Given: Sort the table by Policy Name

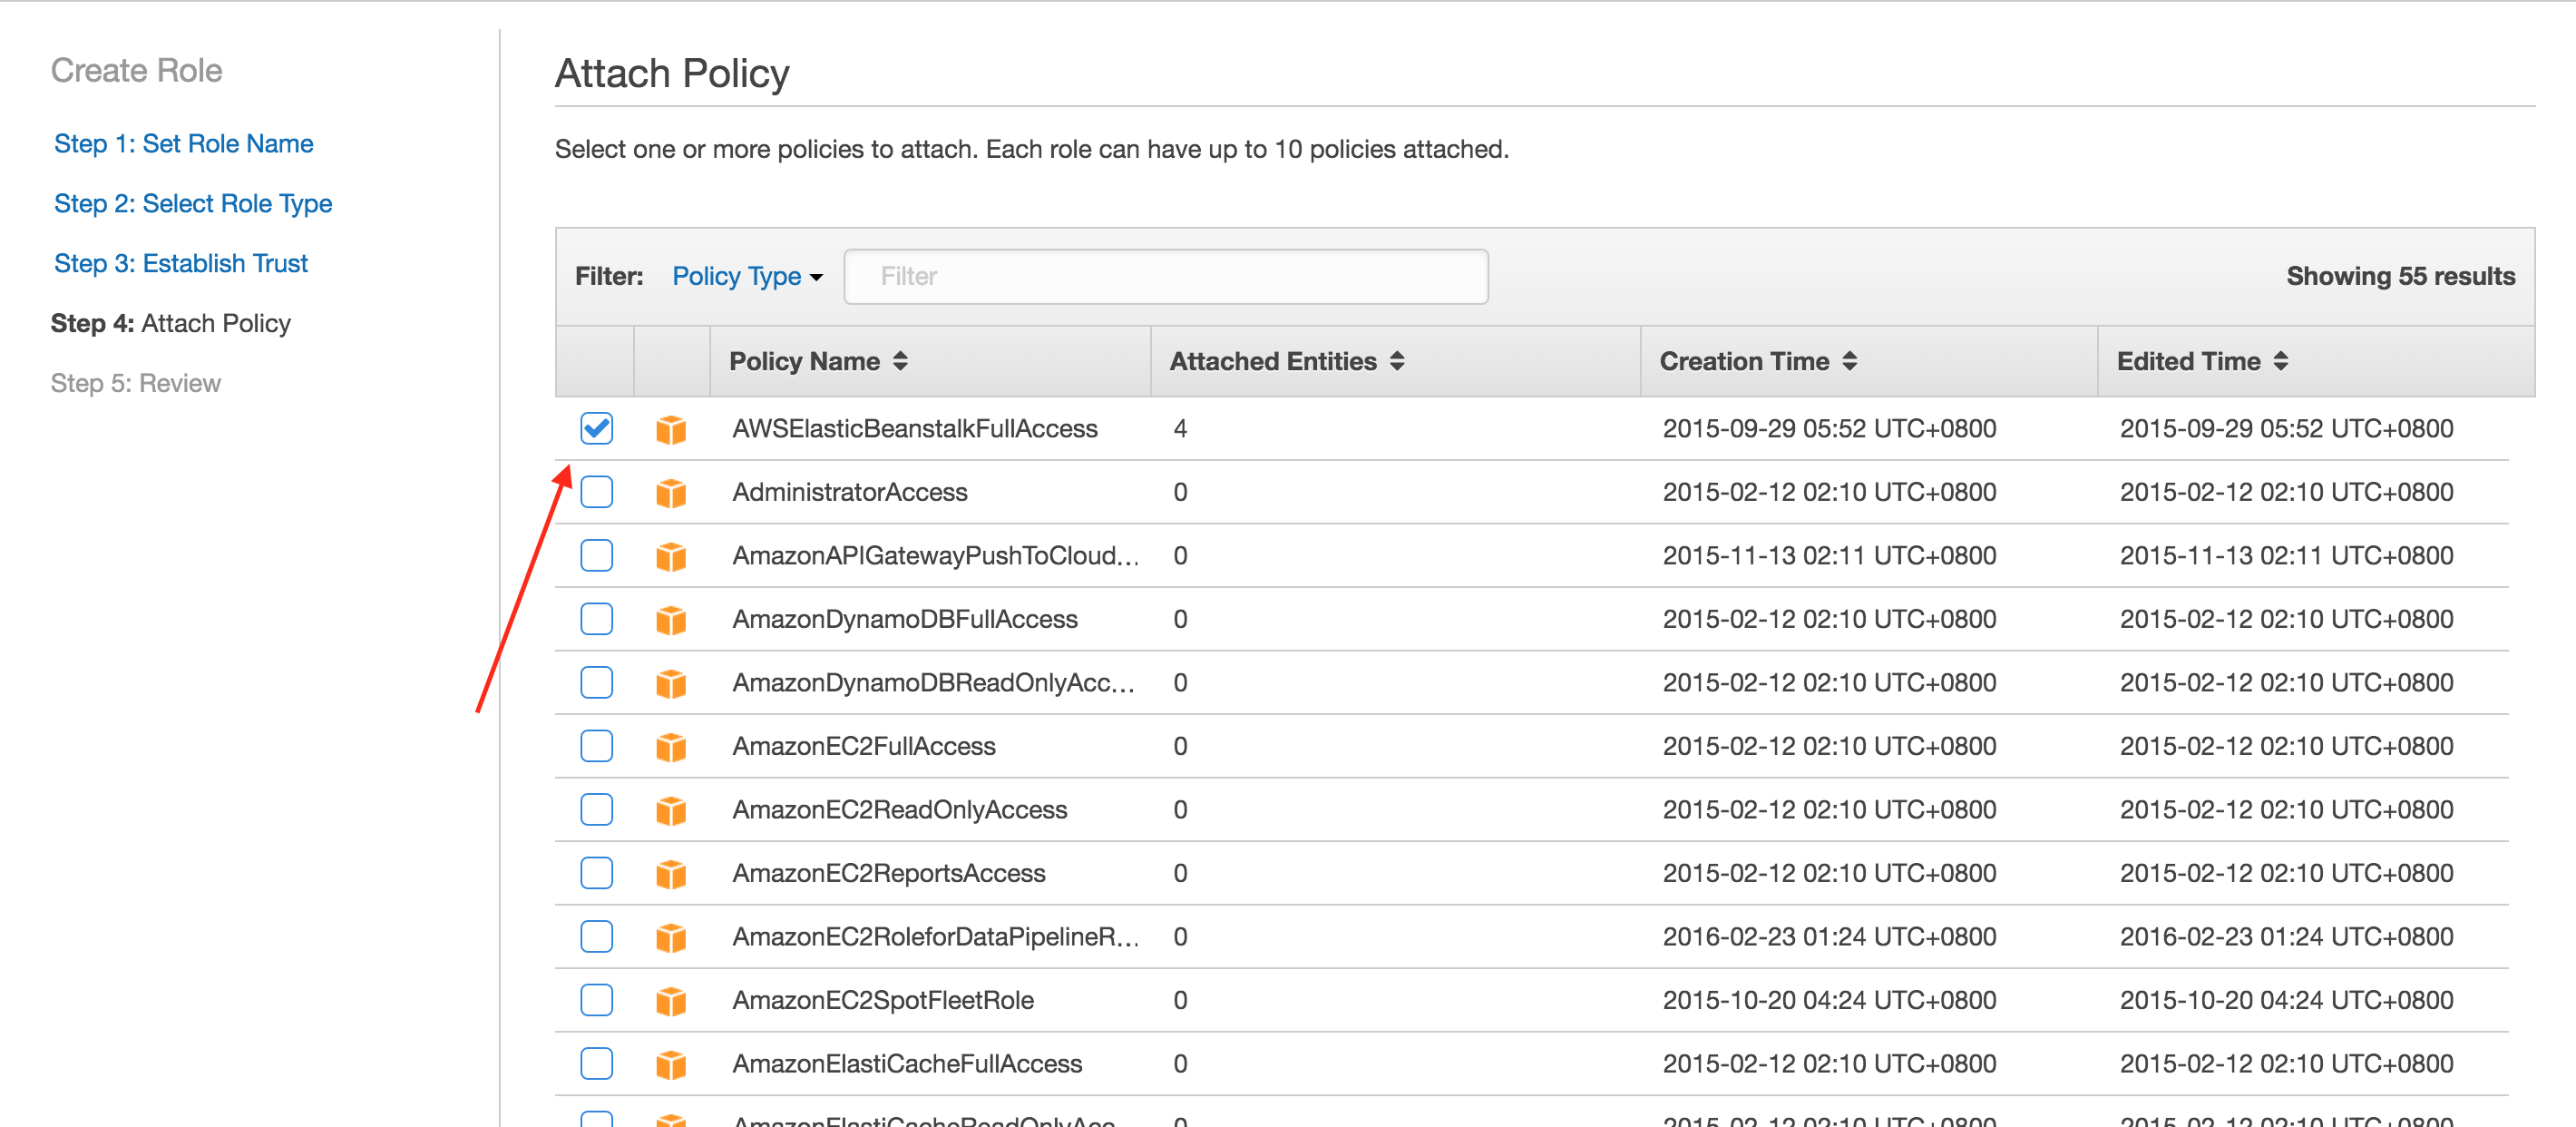Looking at the screenshot, I should (x=818, y=361).
